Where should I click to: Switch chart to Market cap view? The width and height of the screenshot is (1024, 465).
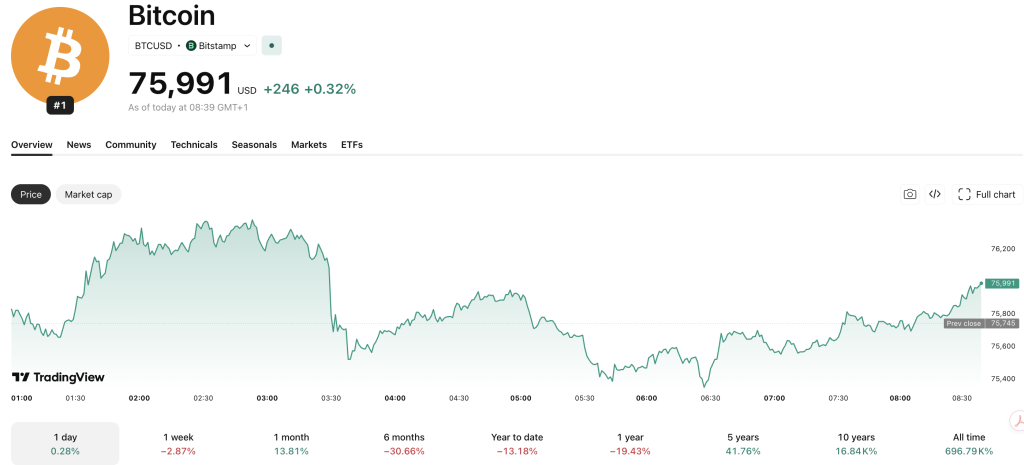88,194
